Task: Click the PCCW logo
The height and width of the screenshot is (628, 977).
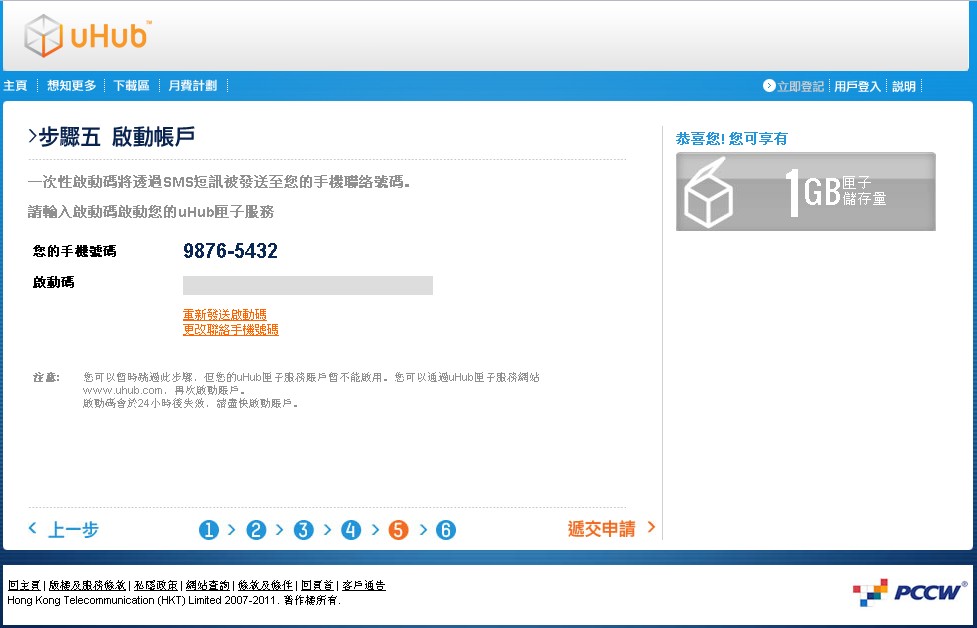Action: (x=910, y=592)
